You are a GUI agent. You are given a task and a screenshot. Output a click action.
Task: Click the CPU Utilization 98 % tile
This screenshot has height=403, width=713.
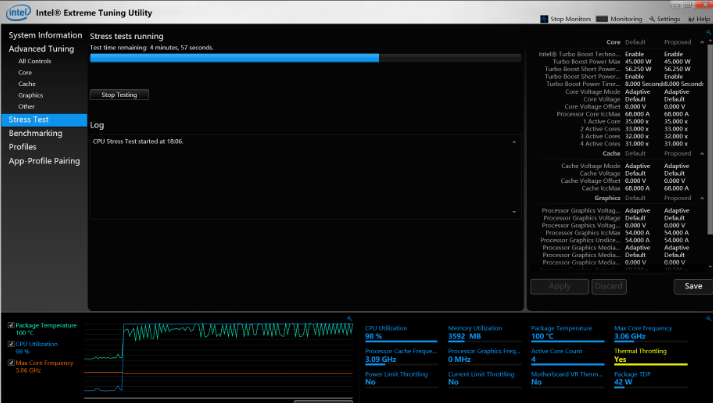pyautogui.click(x=401, y=333)
